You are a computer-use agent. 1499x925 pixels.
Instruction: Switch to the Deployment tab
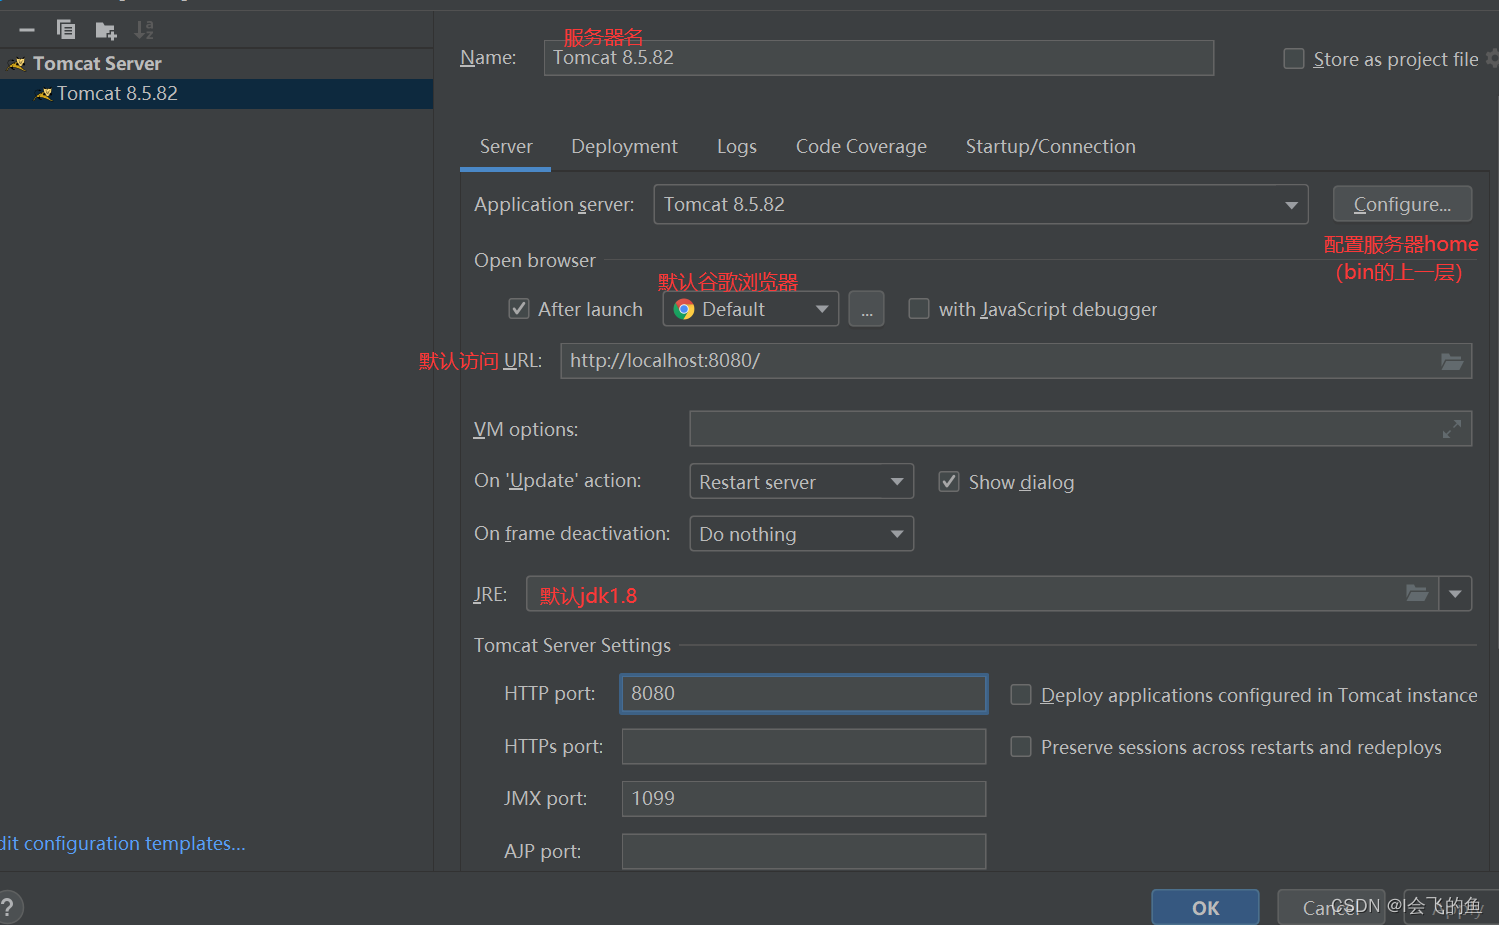(x=624, y=147)
